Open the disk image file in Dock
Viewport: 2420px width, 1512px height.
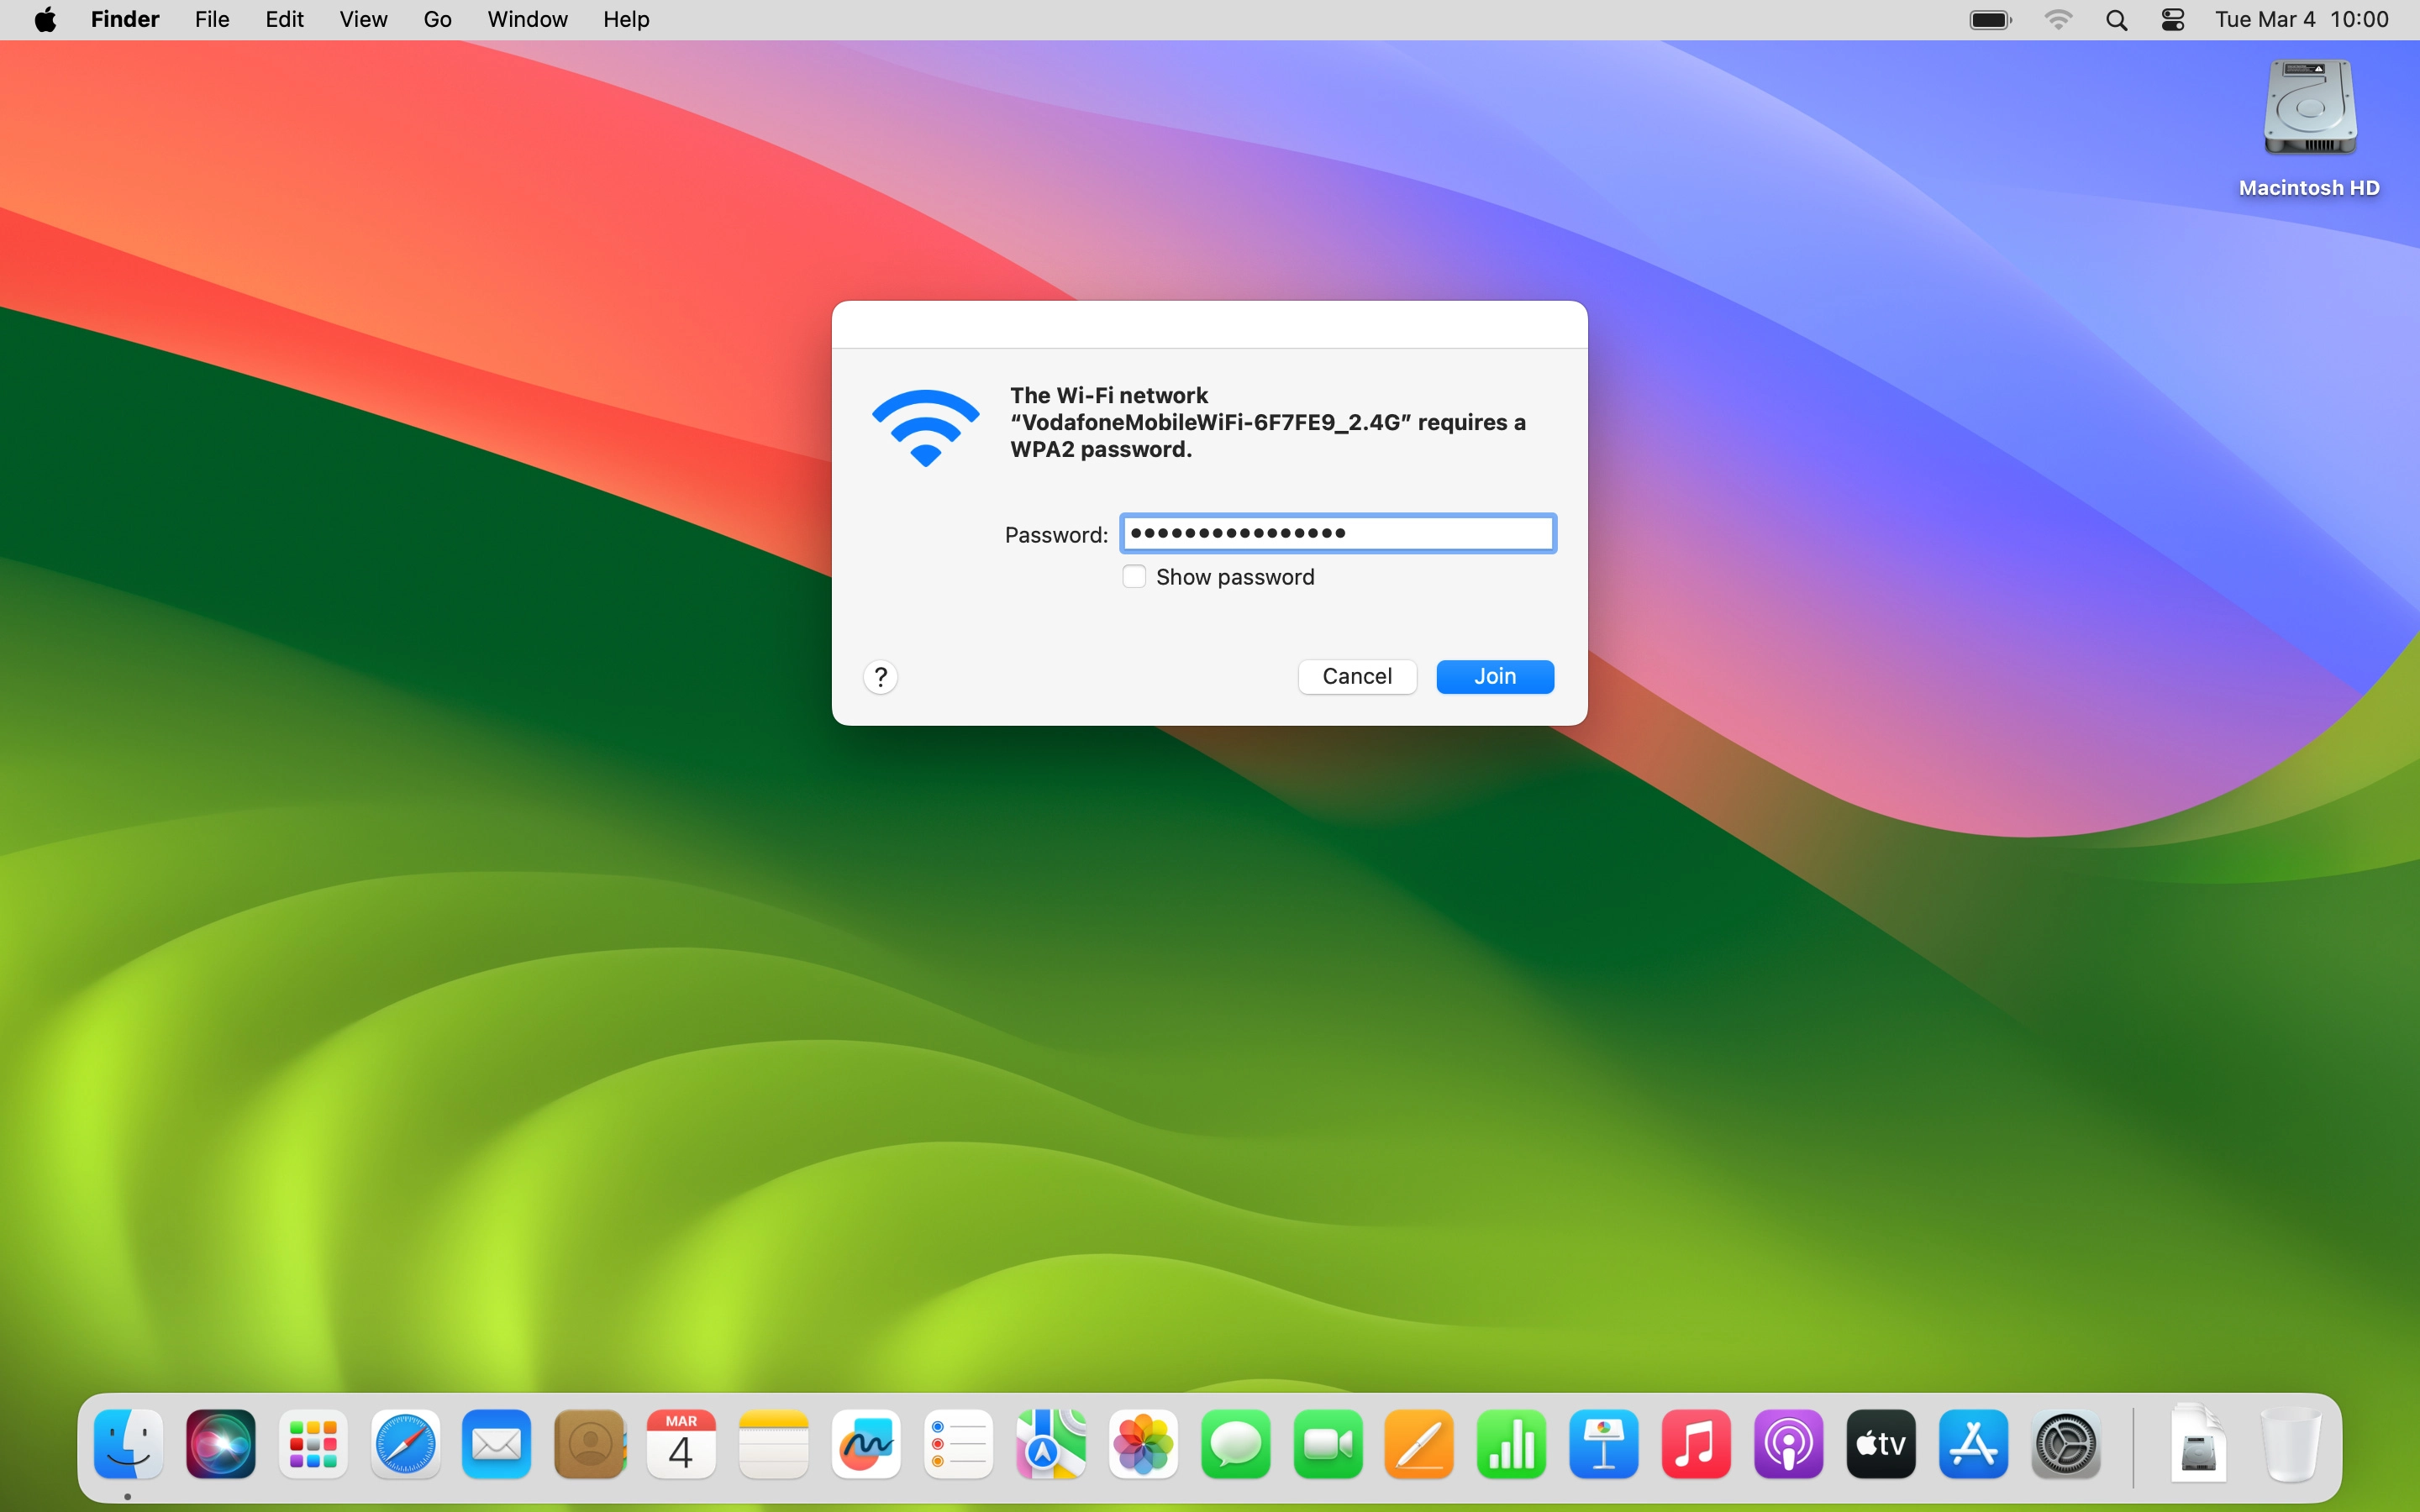point(2198,1444)
